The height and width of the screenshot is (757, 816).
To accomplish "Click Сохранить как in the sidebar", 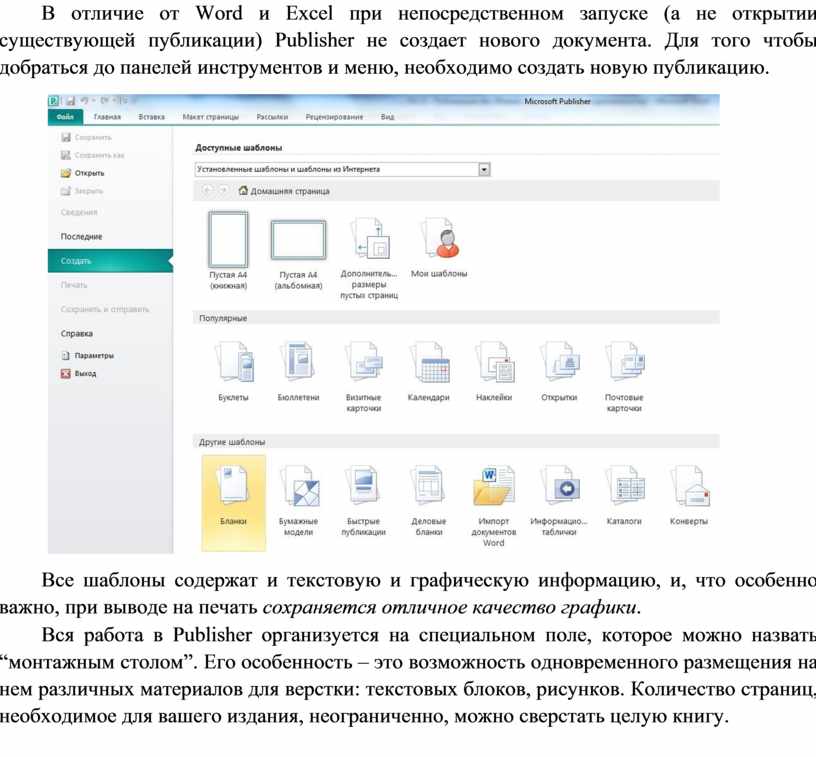I will coord(93,155).
